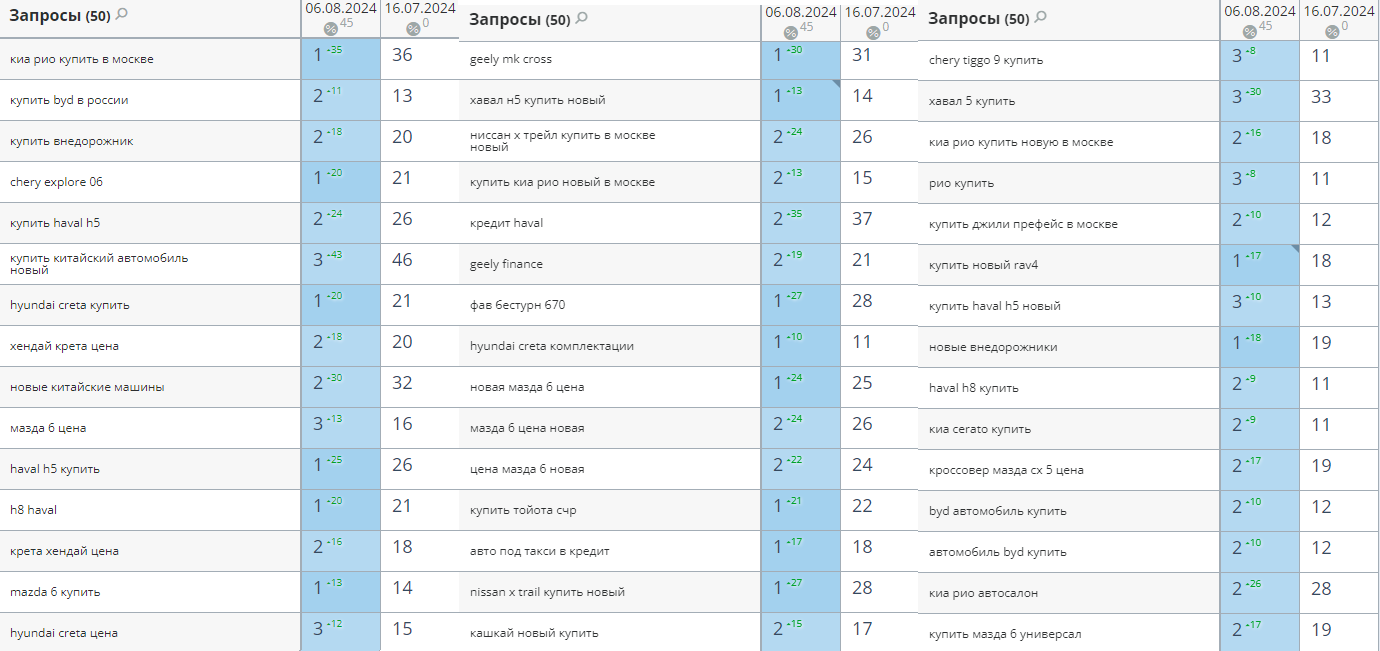
Task: Select query 'nissan x trail купить новый'
Action: (x=547, y=592)
